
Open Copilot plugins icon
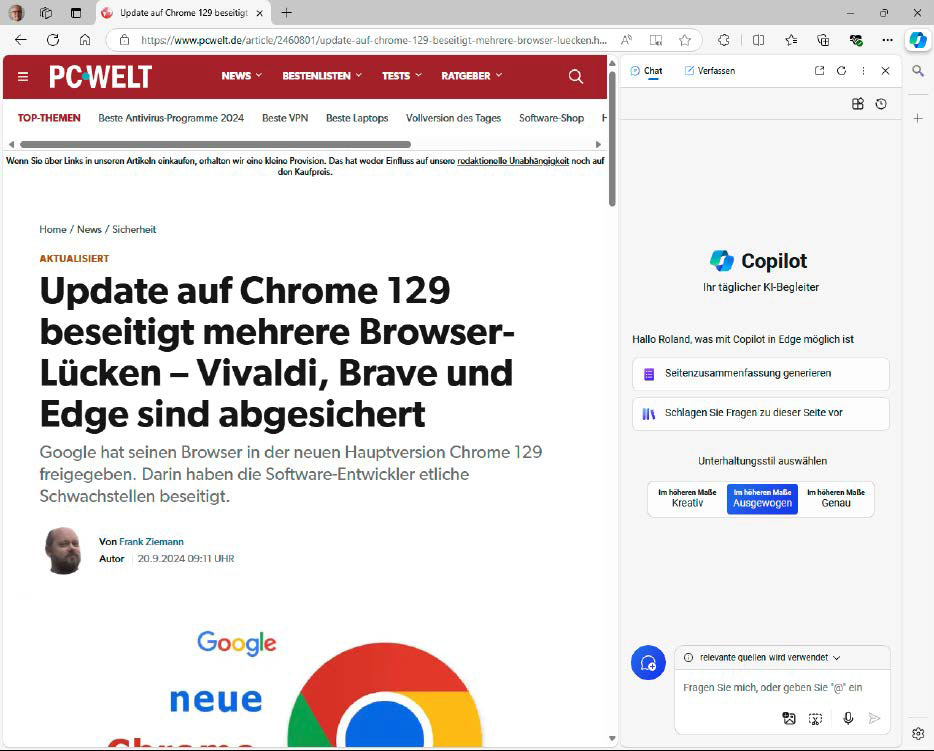click(858, 104)
